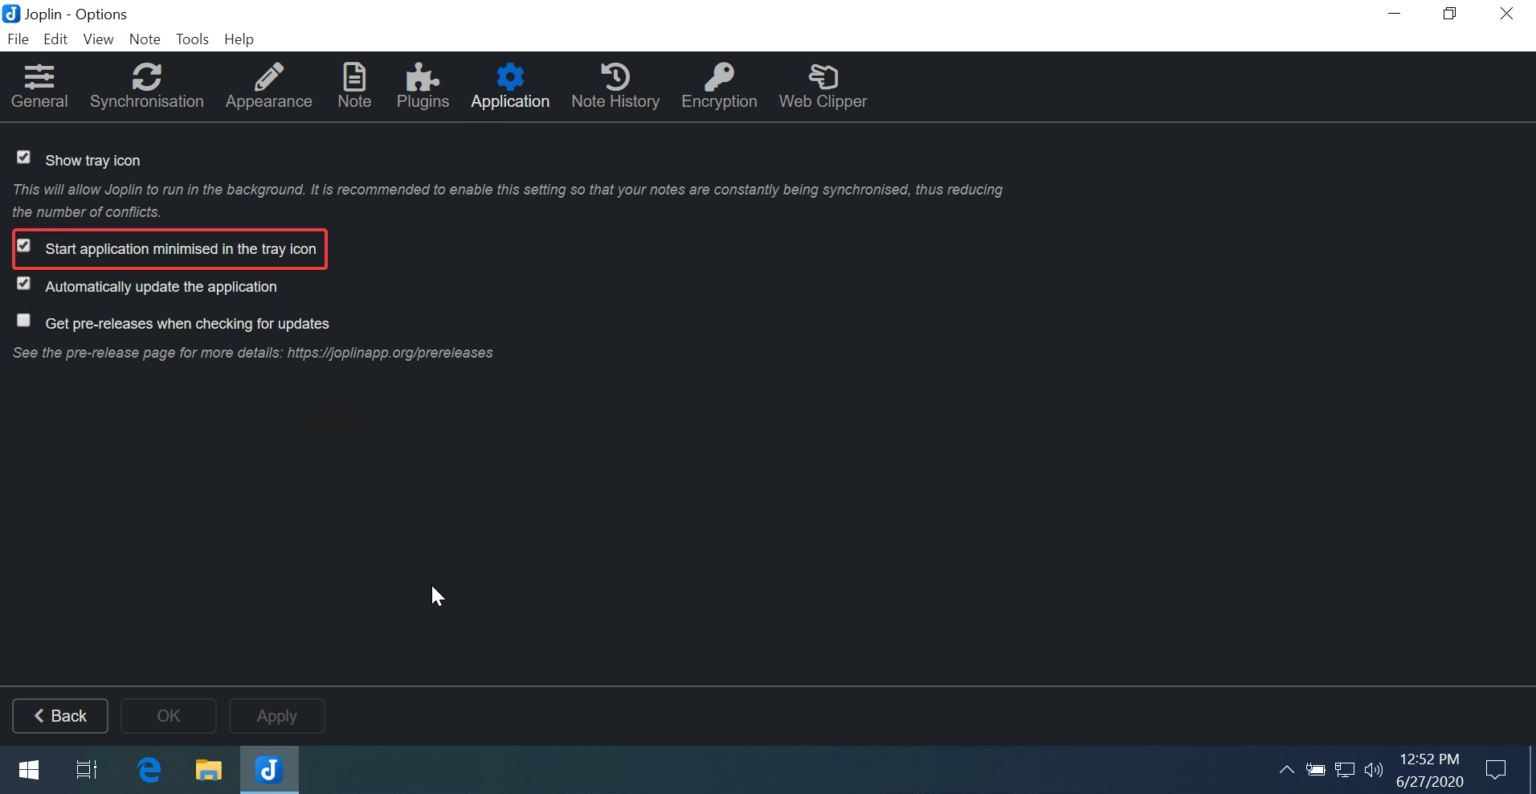Open the Appearance settings section

pyautogui.click(x=268, y=86)
